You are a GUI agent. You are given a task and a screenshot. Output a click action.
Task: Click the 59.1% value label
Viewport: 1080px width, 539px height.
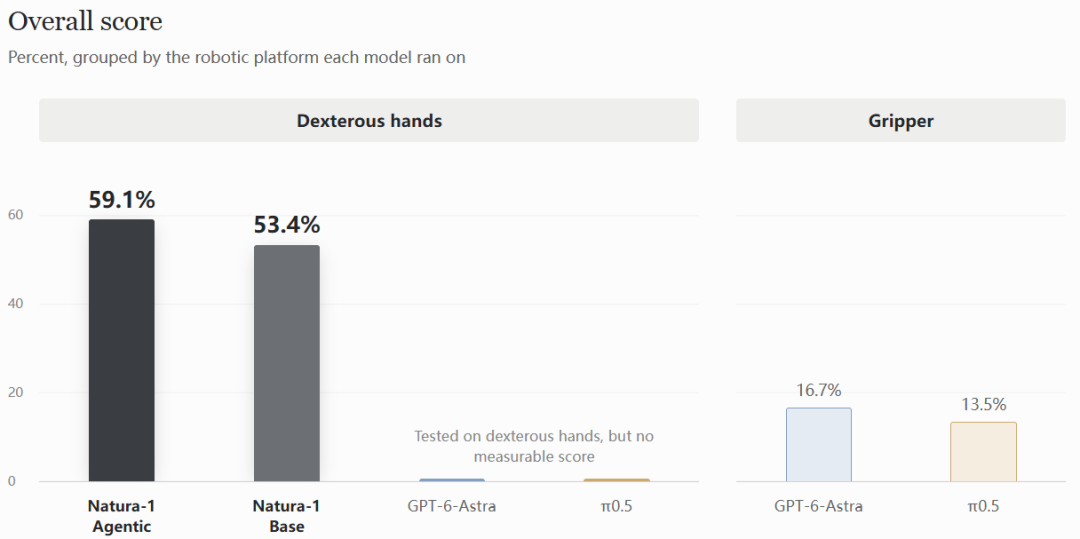tap(122, 200)
